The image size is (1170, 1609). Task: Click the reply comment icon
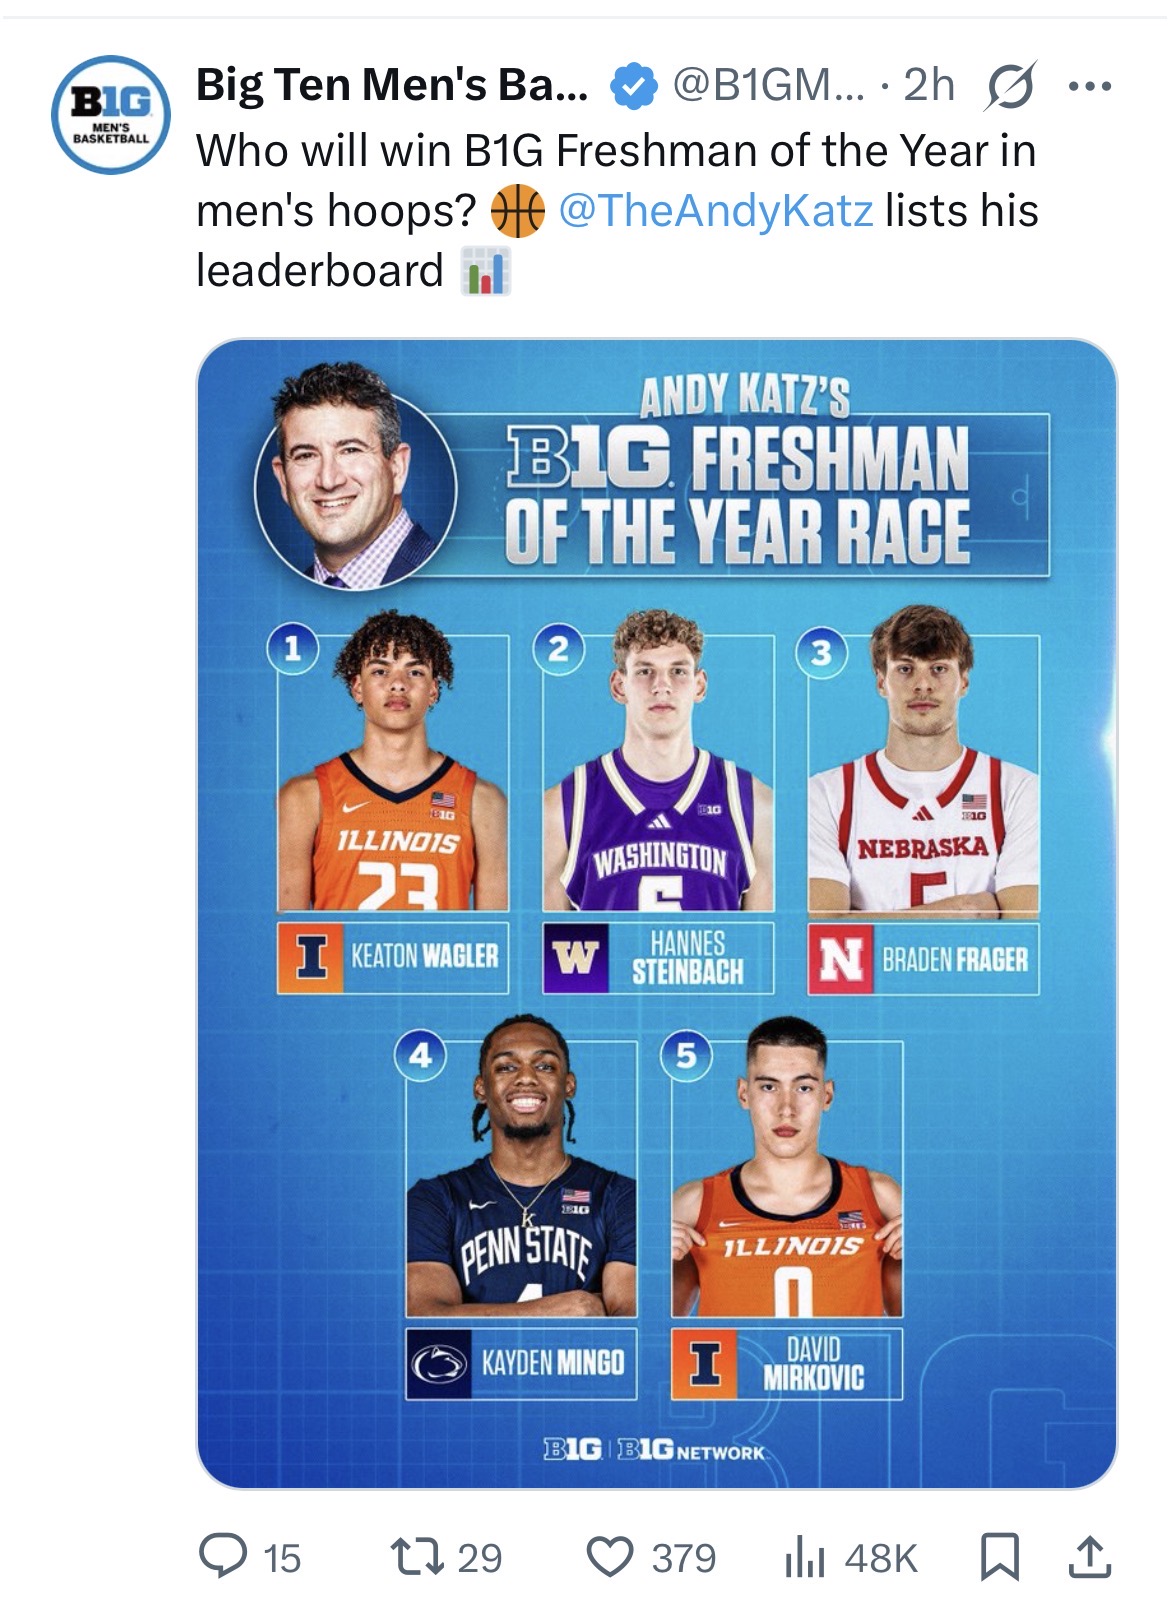(x=223, y=1557)
